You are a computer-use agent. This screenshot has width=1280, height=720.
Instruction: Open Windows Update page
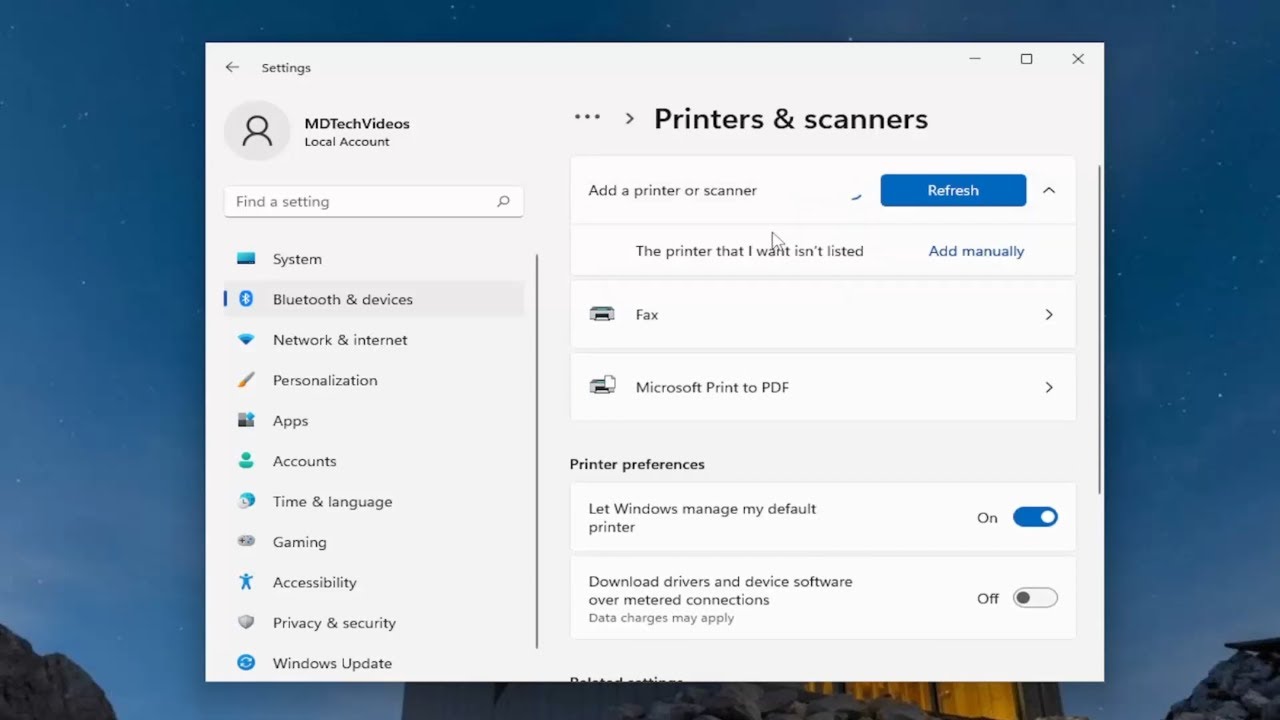(x=374, y=663)
